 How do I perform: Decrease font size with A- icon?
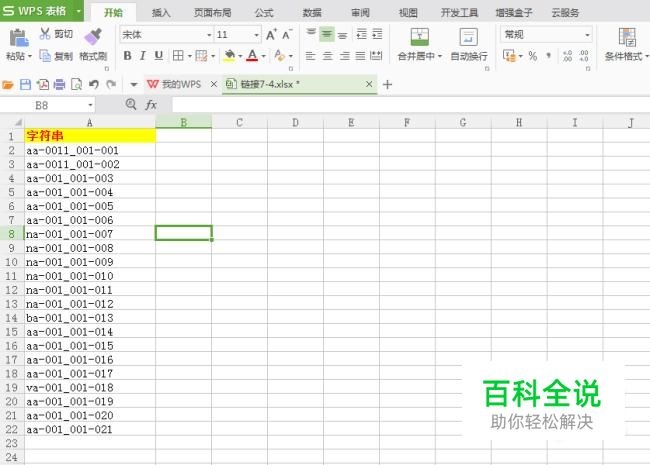point(287,35)
